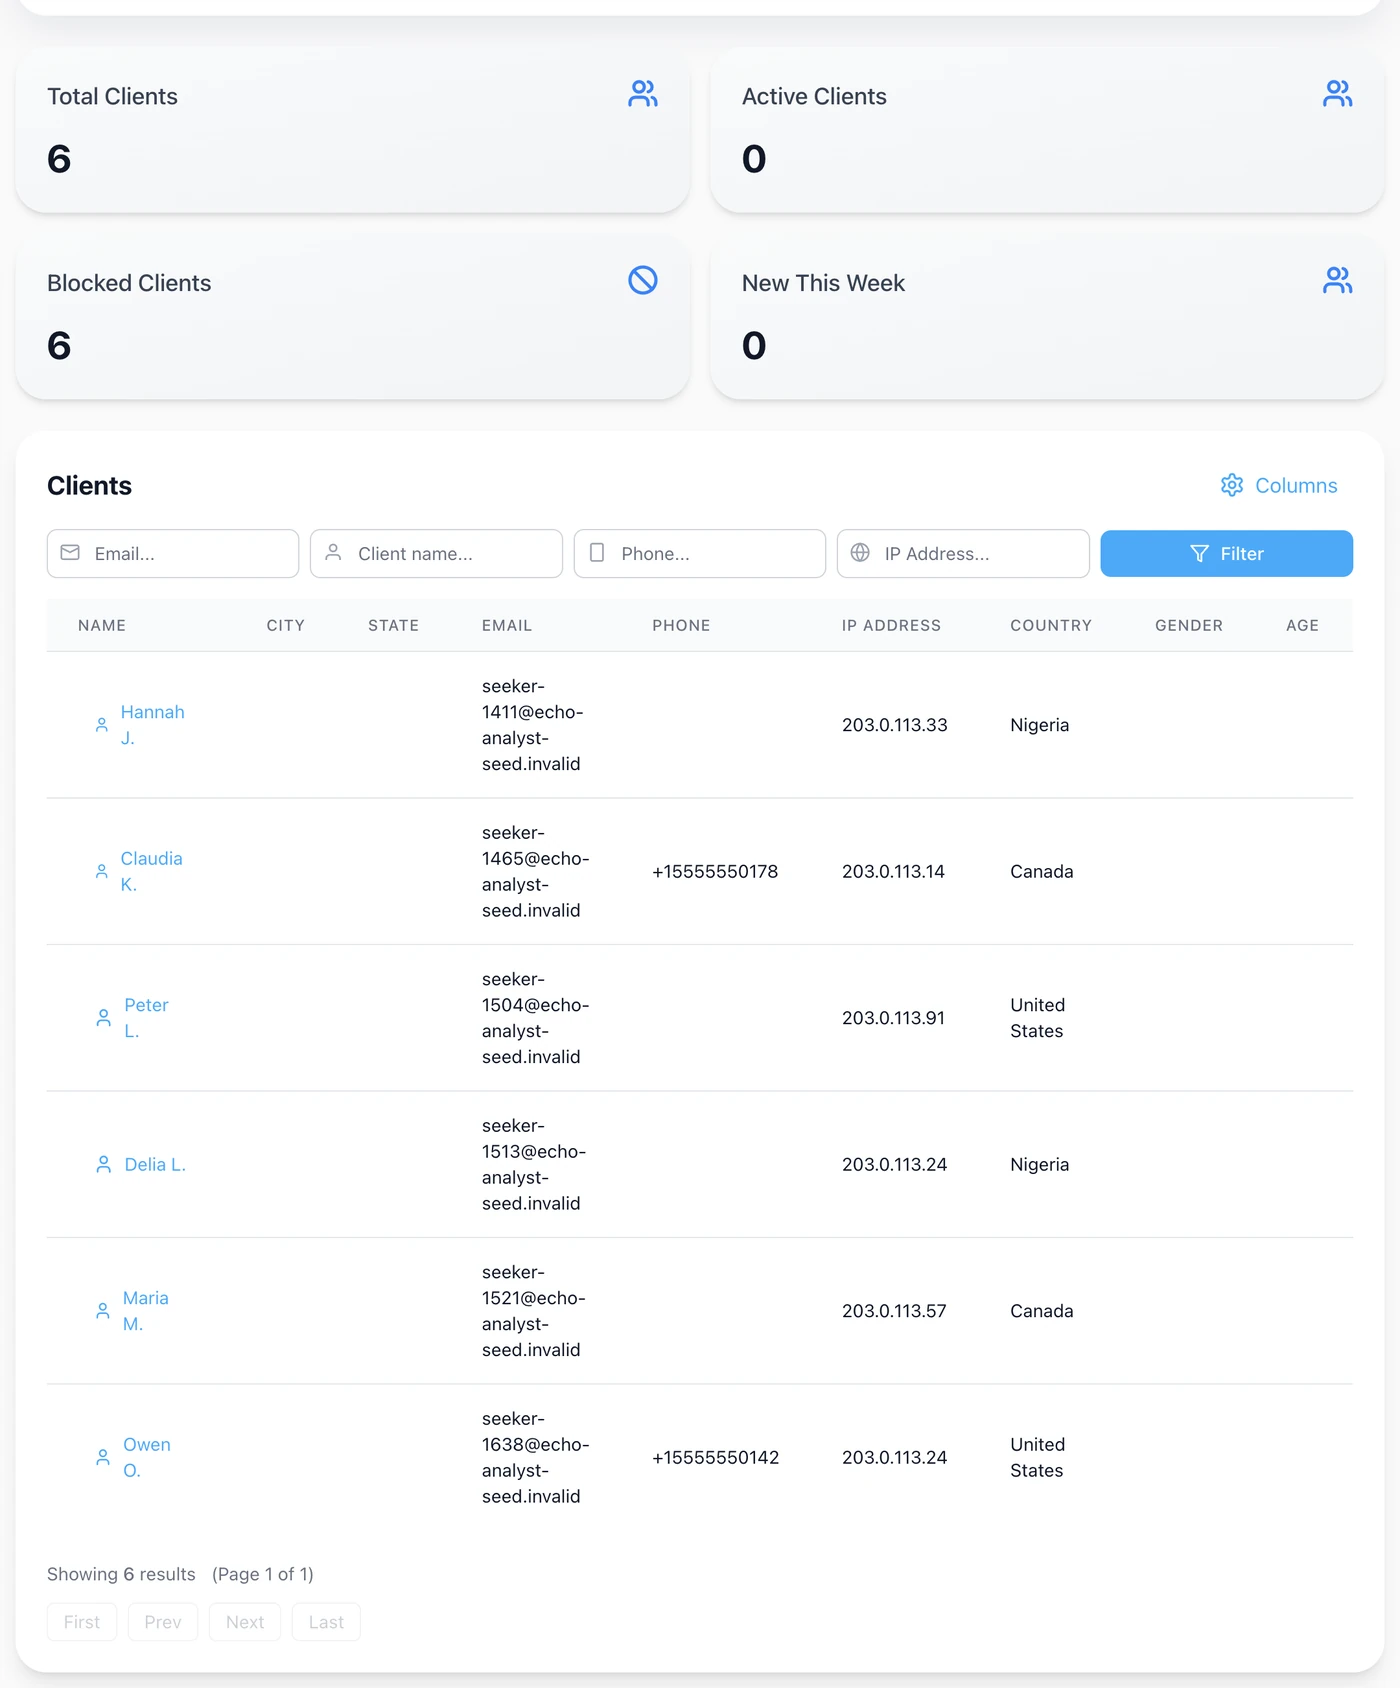This screenshot has width=1400, height=1688.
Task: Go to Prev page
Action: [163, 1622]
